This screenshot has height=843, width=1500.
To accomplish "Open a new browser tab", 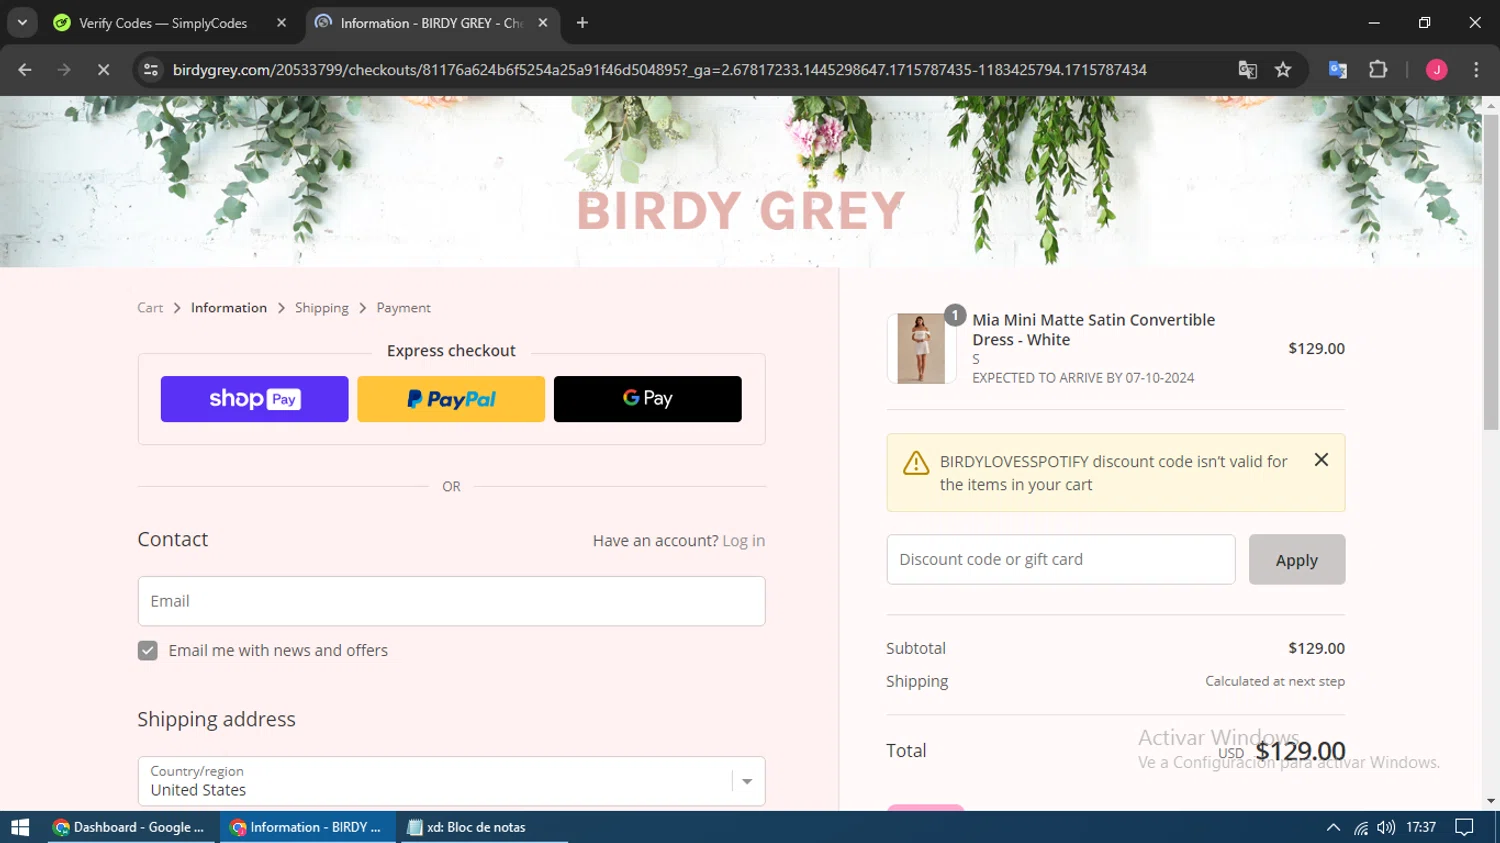I will pos(582,23).
